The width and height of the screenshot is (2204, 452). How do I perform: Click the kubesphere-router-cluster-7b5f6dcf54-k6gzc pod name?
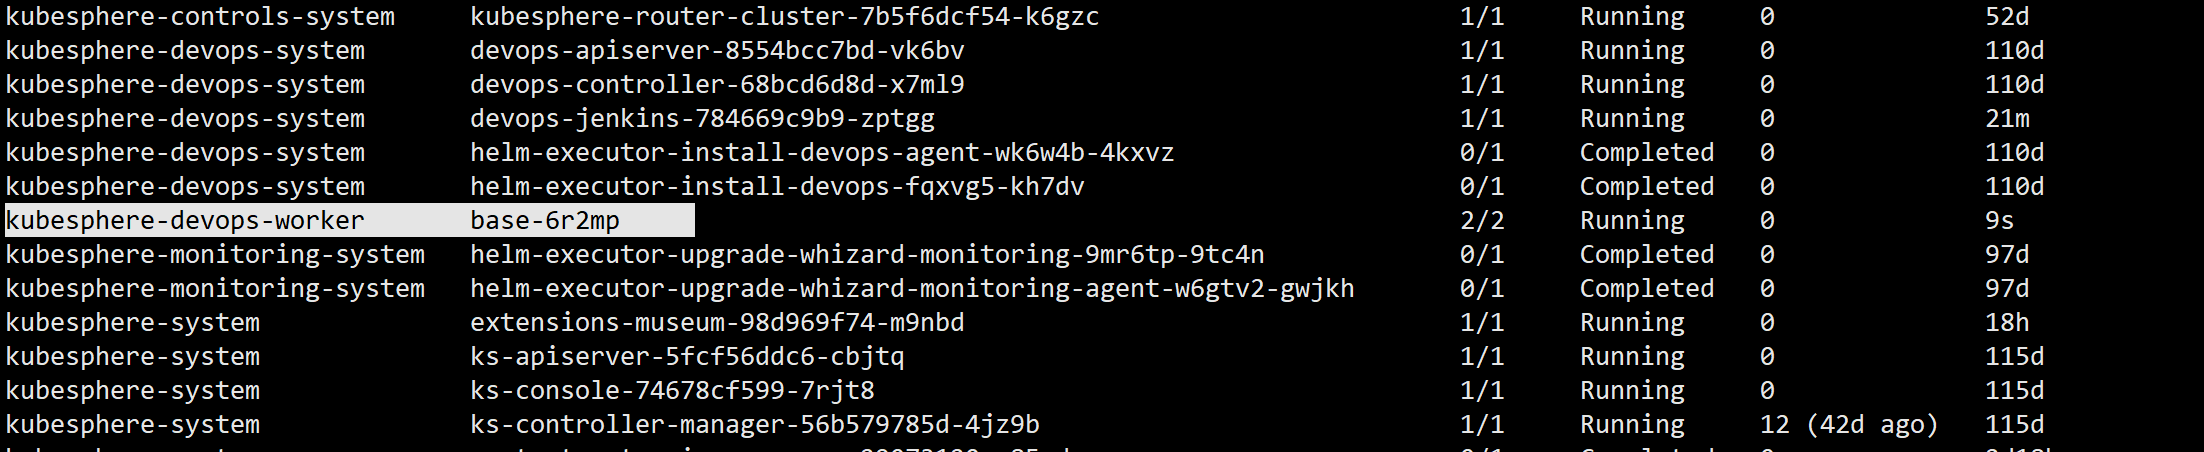coord(785,17)
